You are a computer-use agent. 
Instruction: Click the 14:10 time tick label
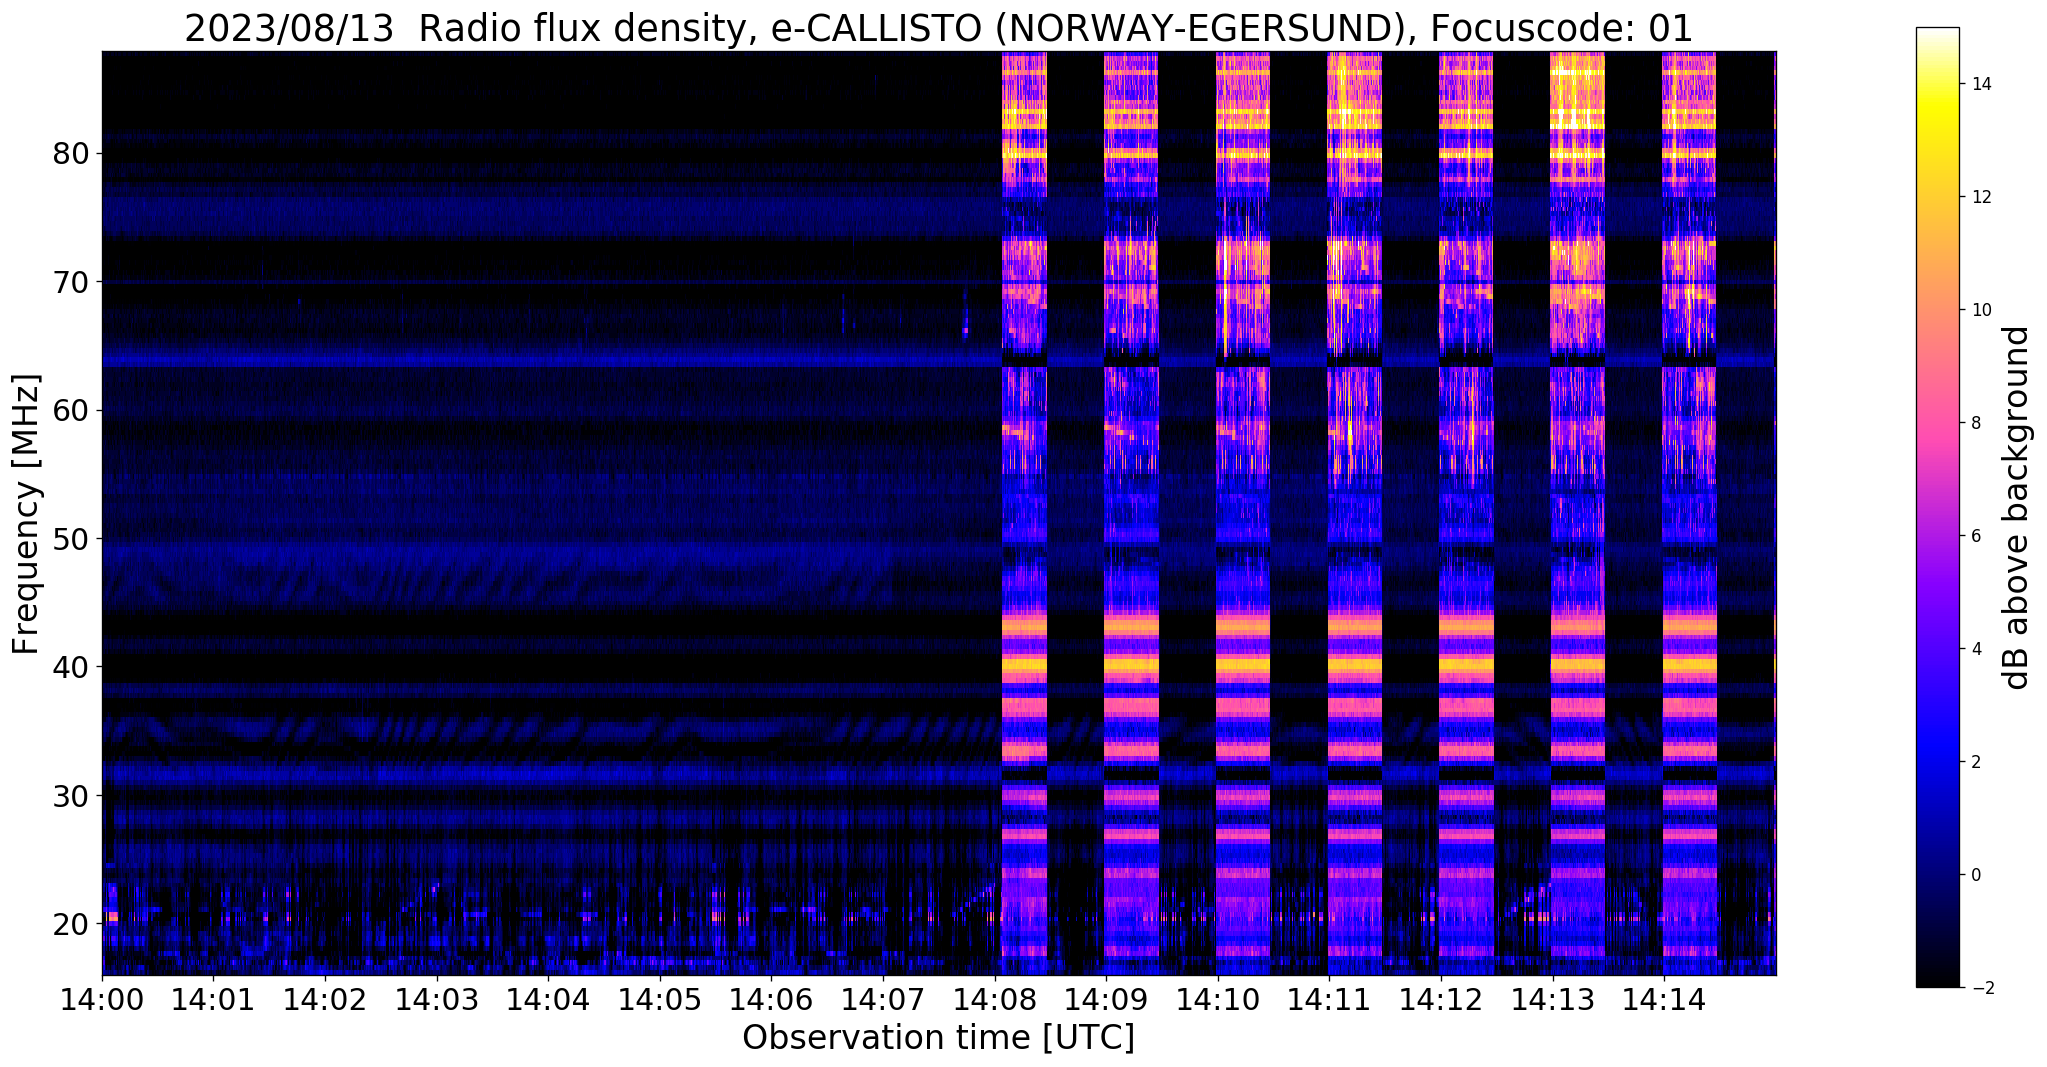click(x=1217, y=999)
